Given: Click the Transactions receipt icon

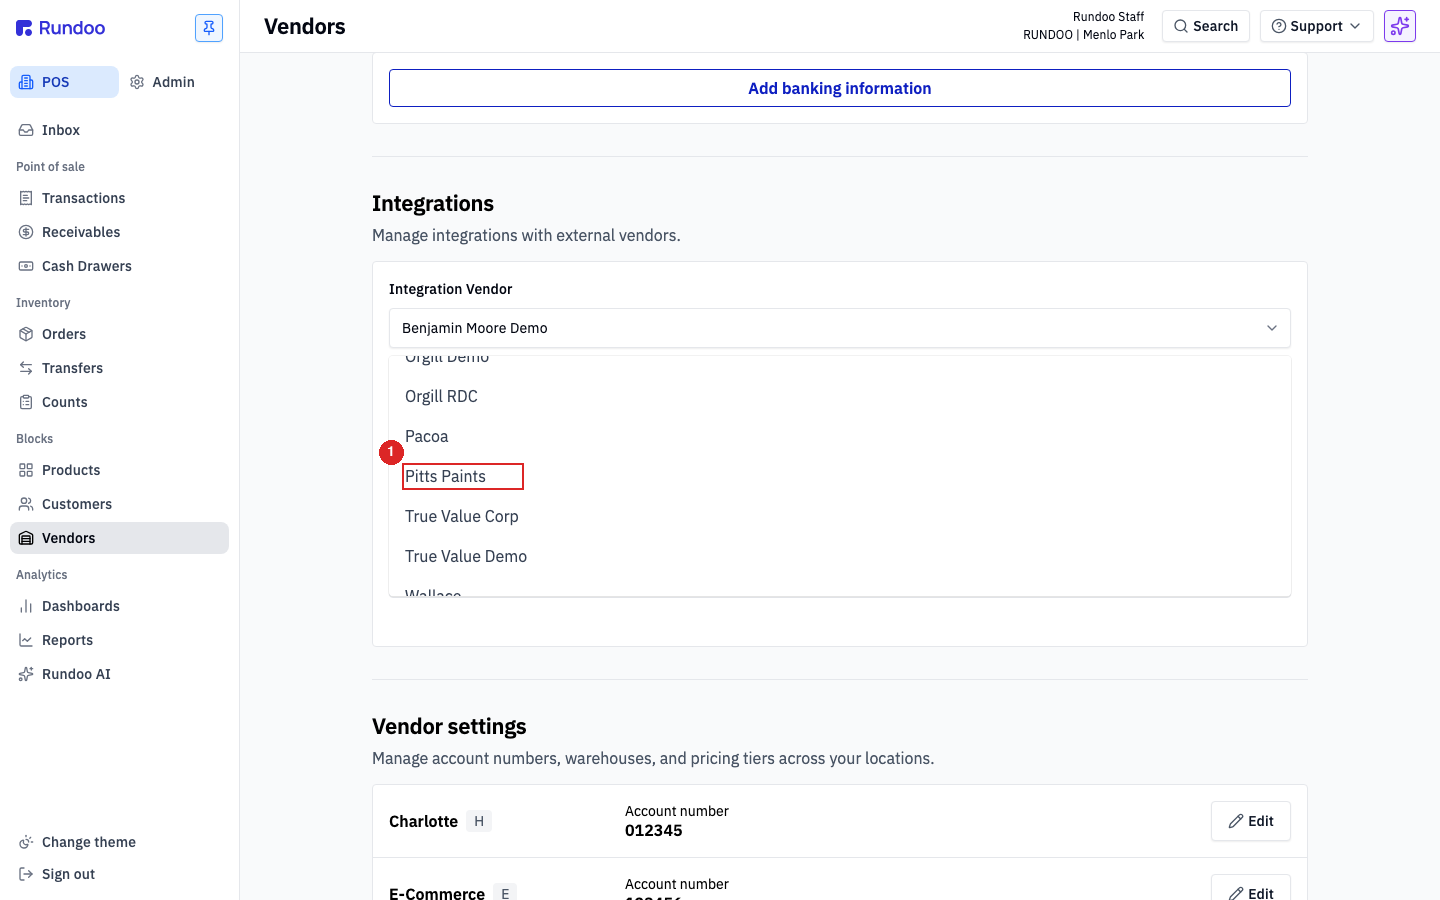Looking at the screenshot, I should [26, 198].
